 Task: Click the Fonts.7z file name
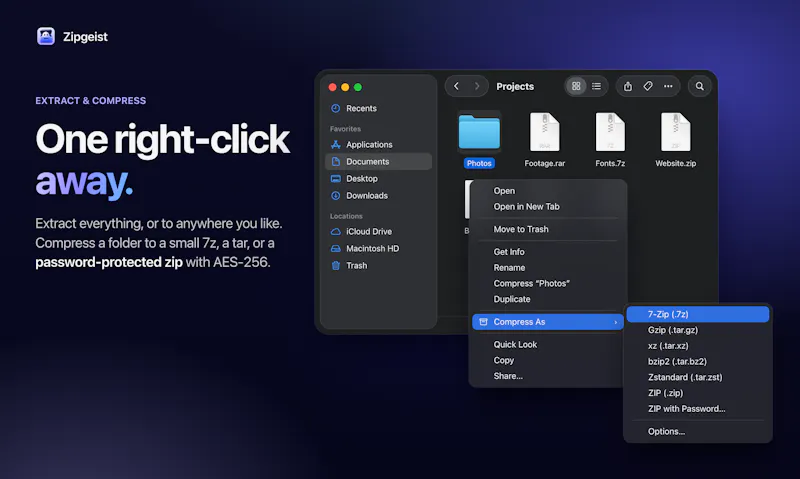(x=610, y=163)
